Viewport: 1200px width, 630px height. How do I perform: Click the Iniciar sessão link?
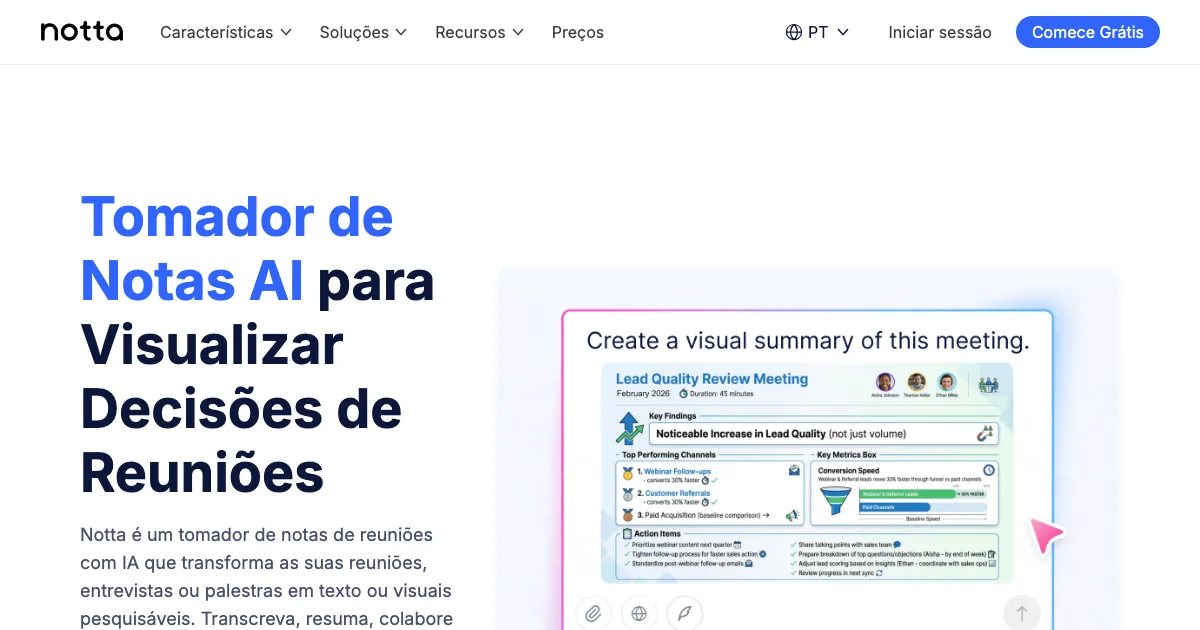tap(939, 32)
